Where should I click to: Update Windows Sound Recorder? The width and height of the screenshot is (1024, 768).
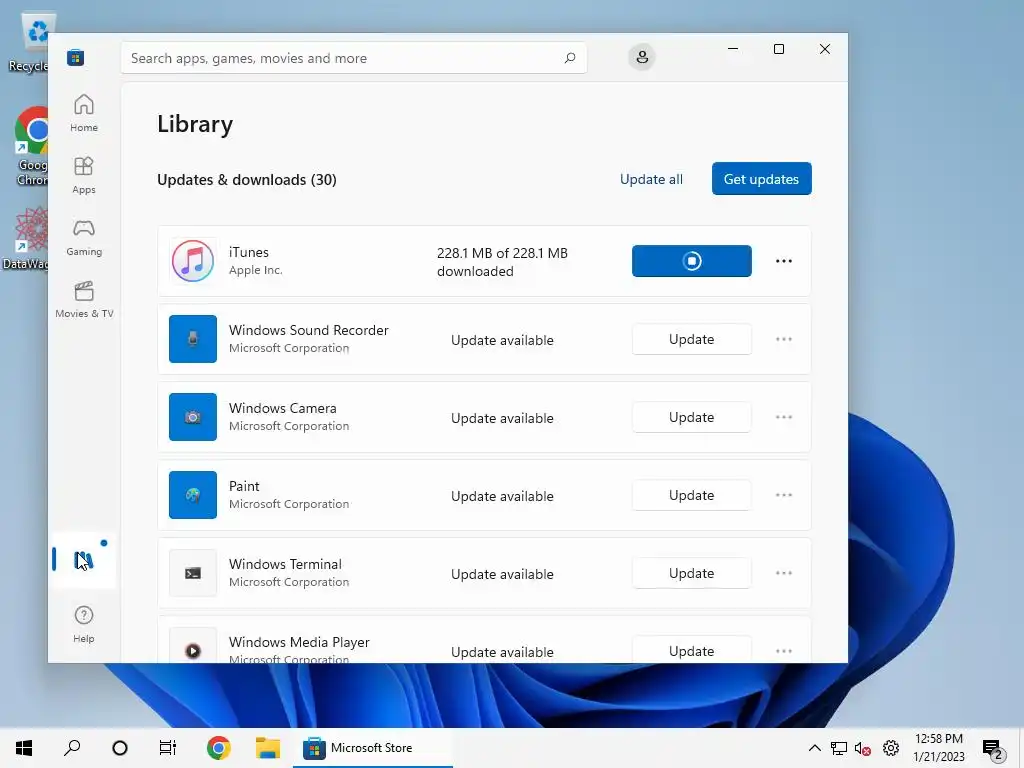point(692,339)
